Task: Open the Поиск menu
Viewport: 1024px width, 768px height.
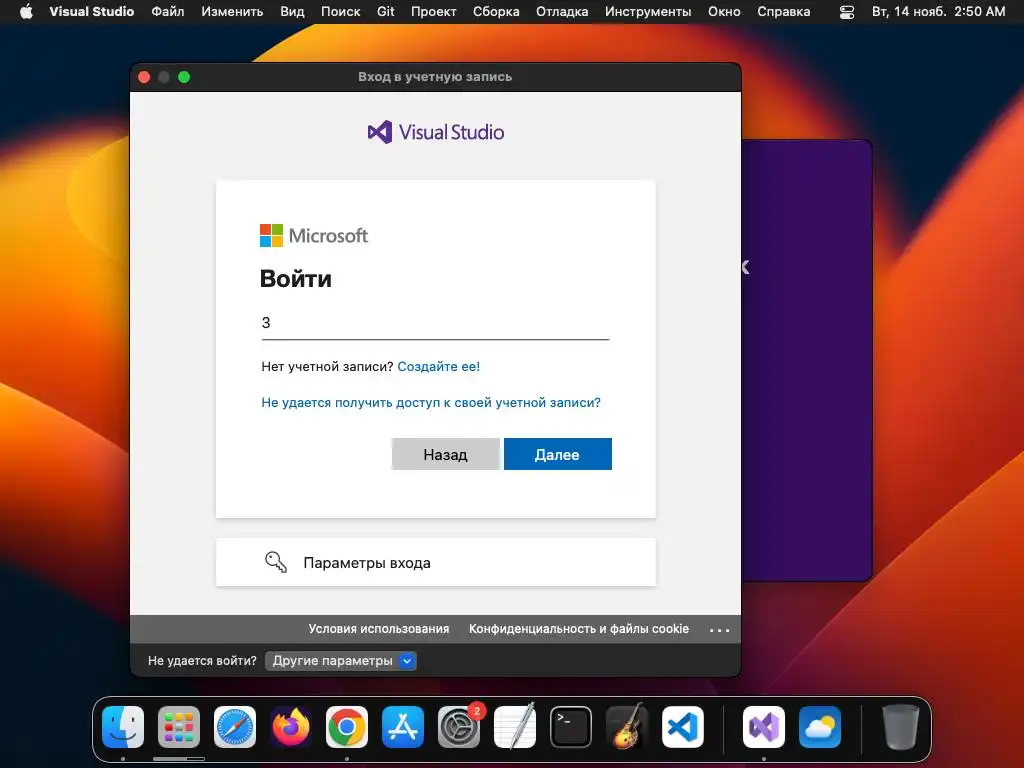Action: point(340,11)
